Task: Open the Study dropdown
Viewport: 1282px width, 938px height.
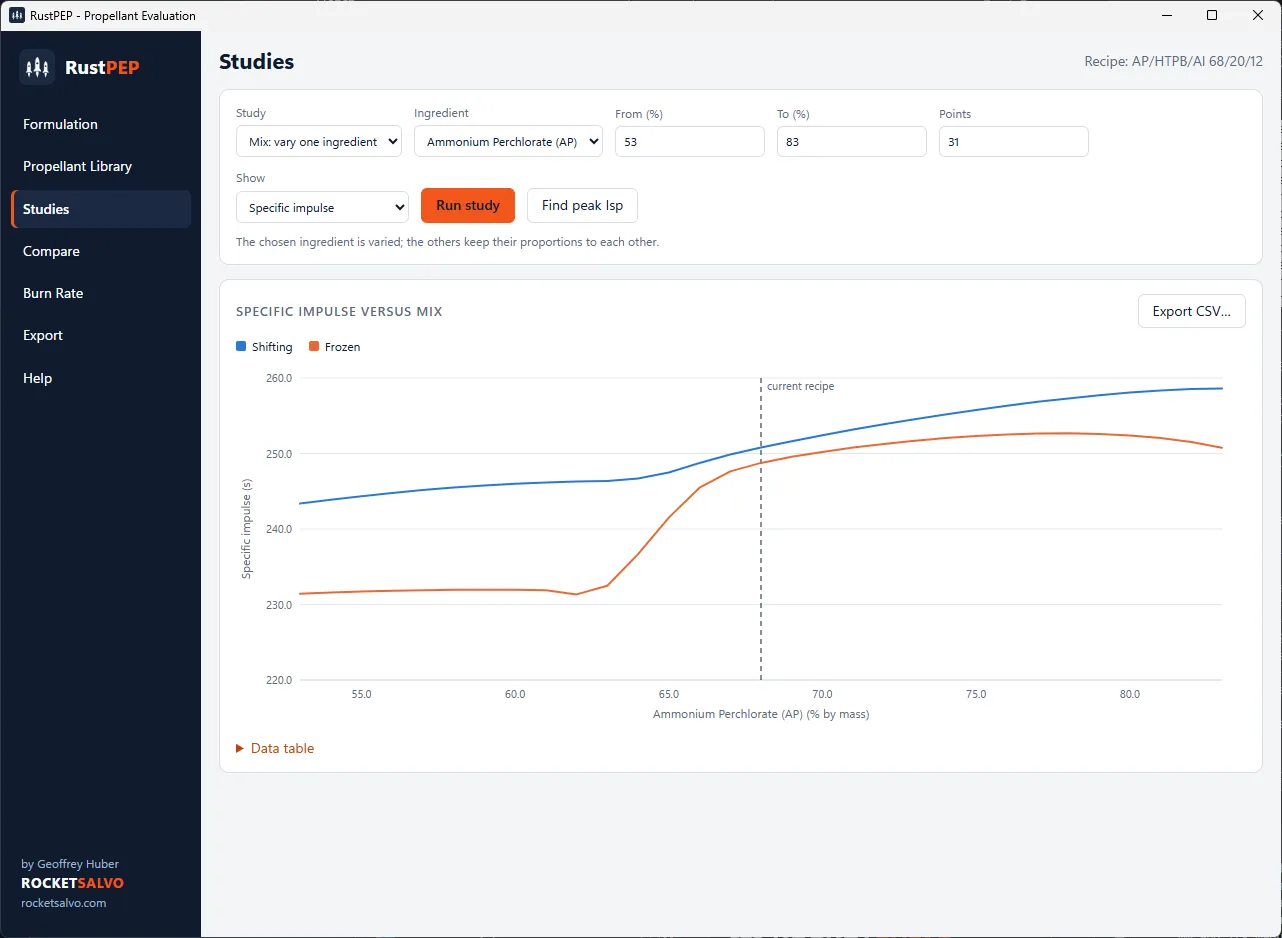Action: [x=319, y=141]
